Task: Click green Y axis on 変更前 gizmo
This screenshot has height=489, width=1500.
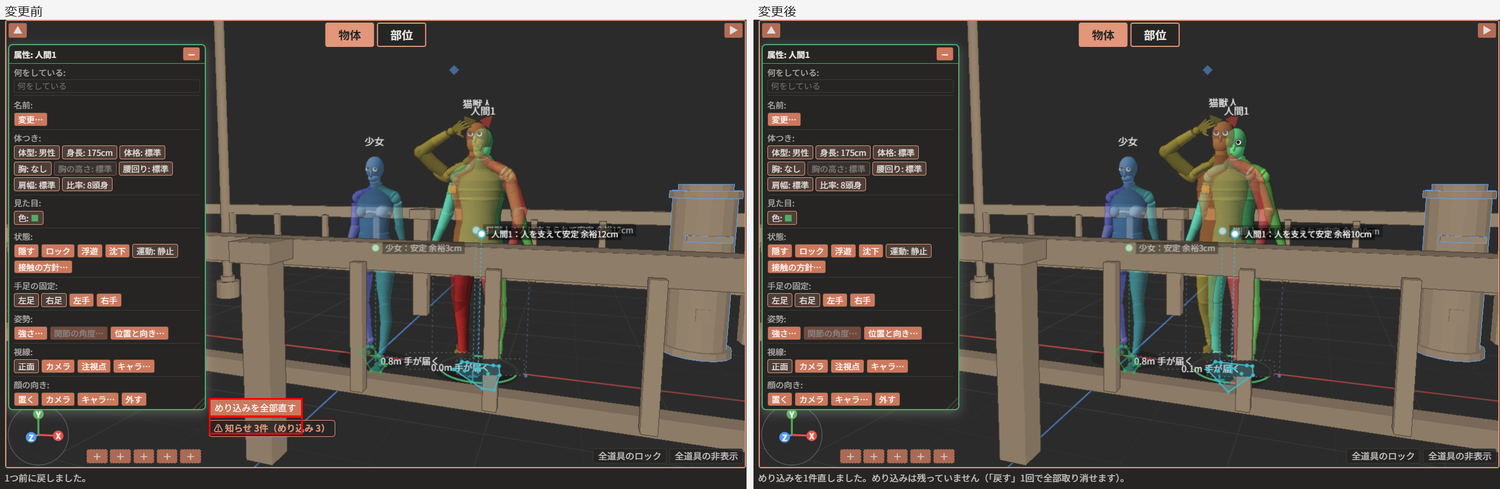Action: (38, 413)
